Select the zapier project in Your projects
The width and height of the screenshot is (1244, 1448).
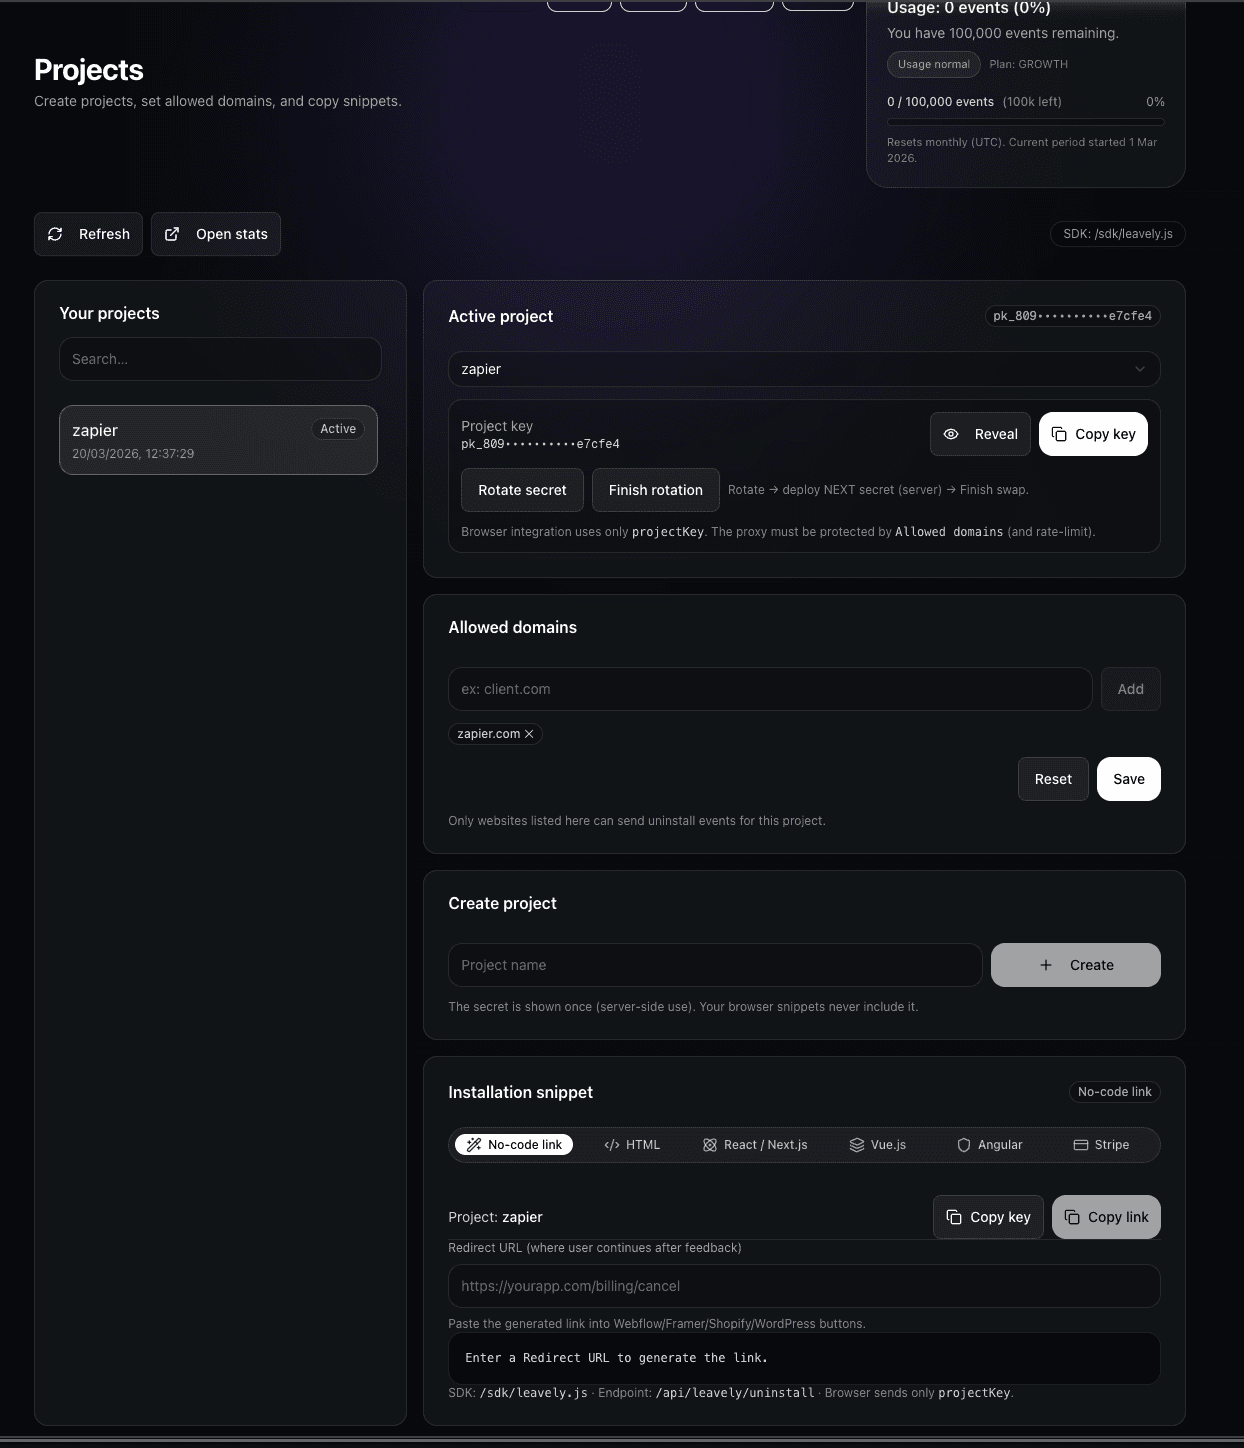pos(219,440)
